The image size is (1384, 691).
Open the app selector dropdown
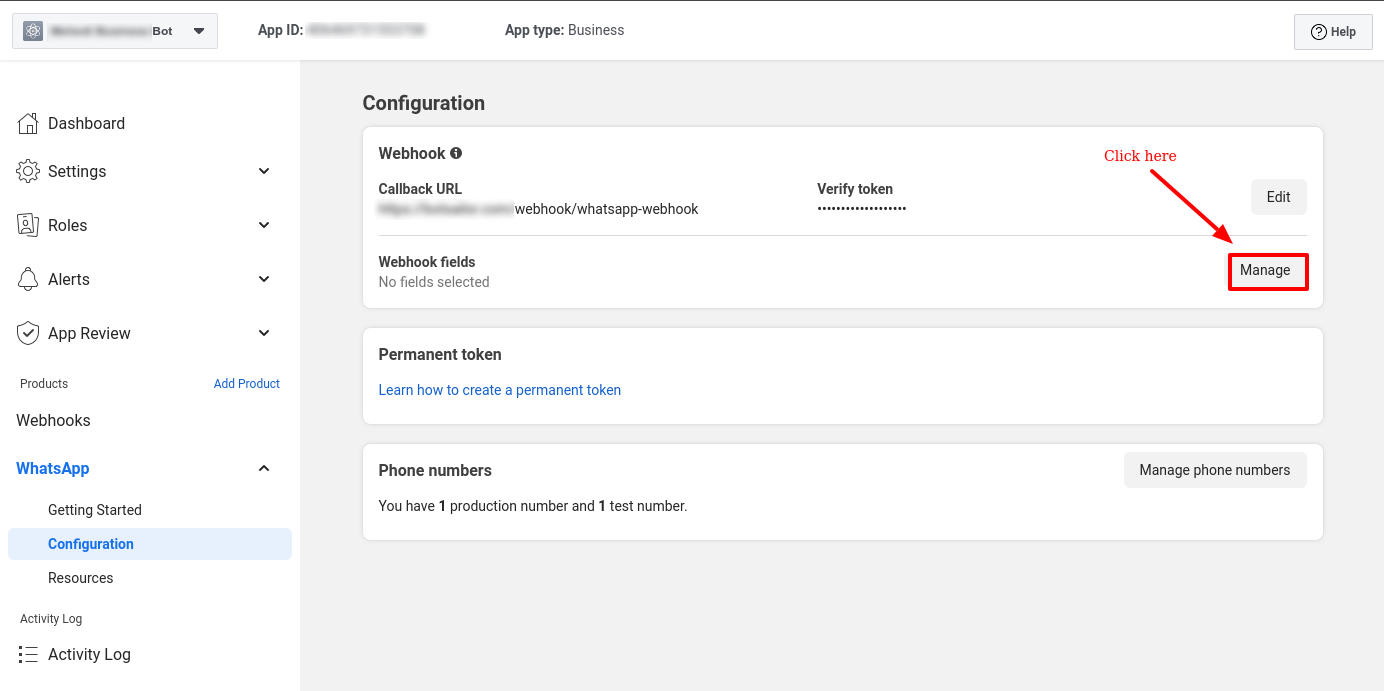click(199, 31)
